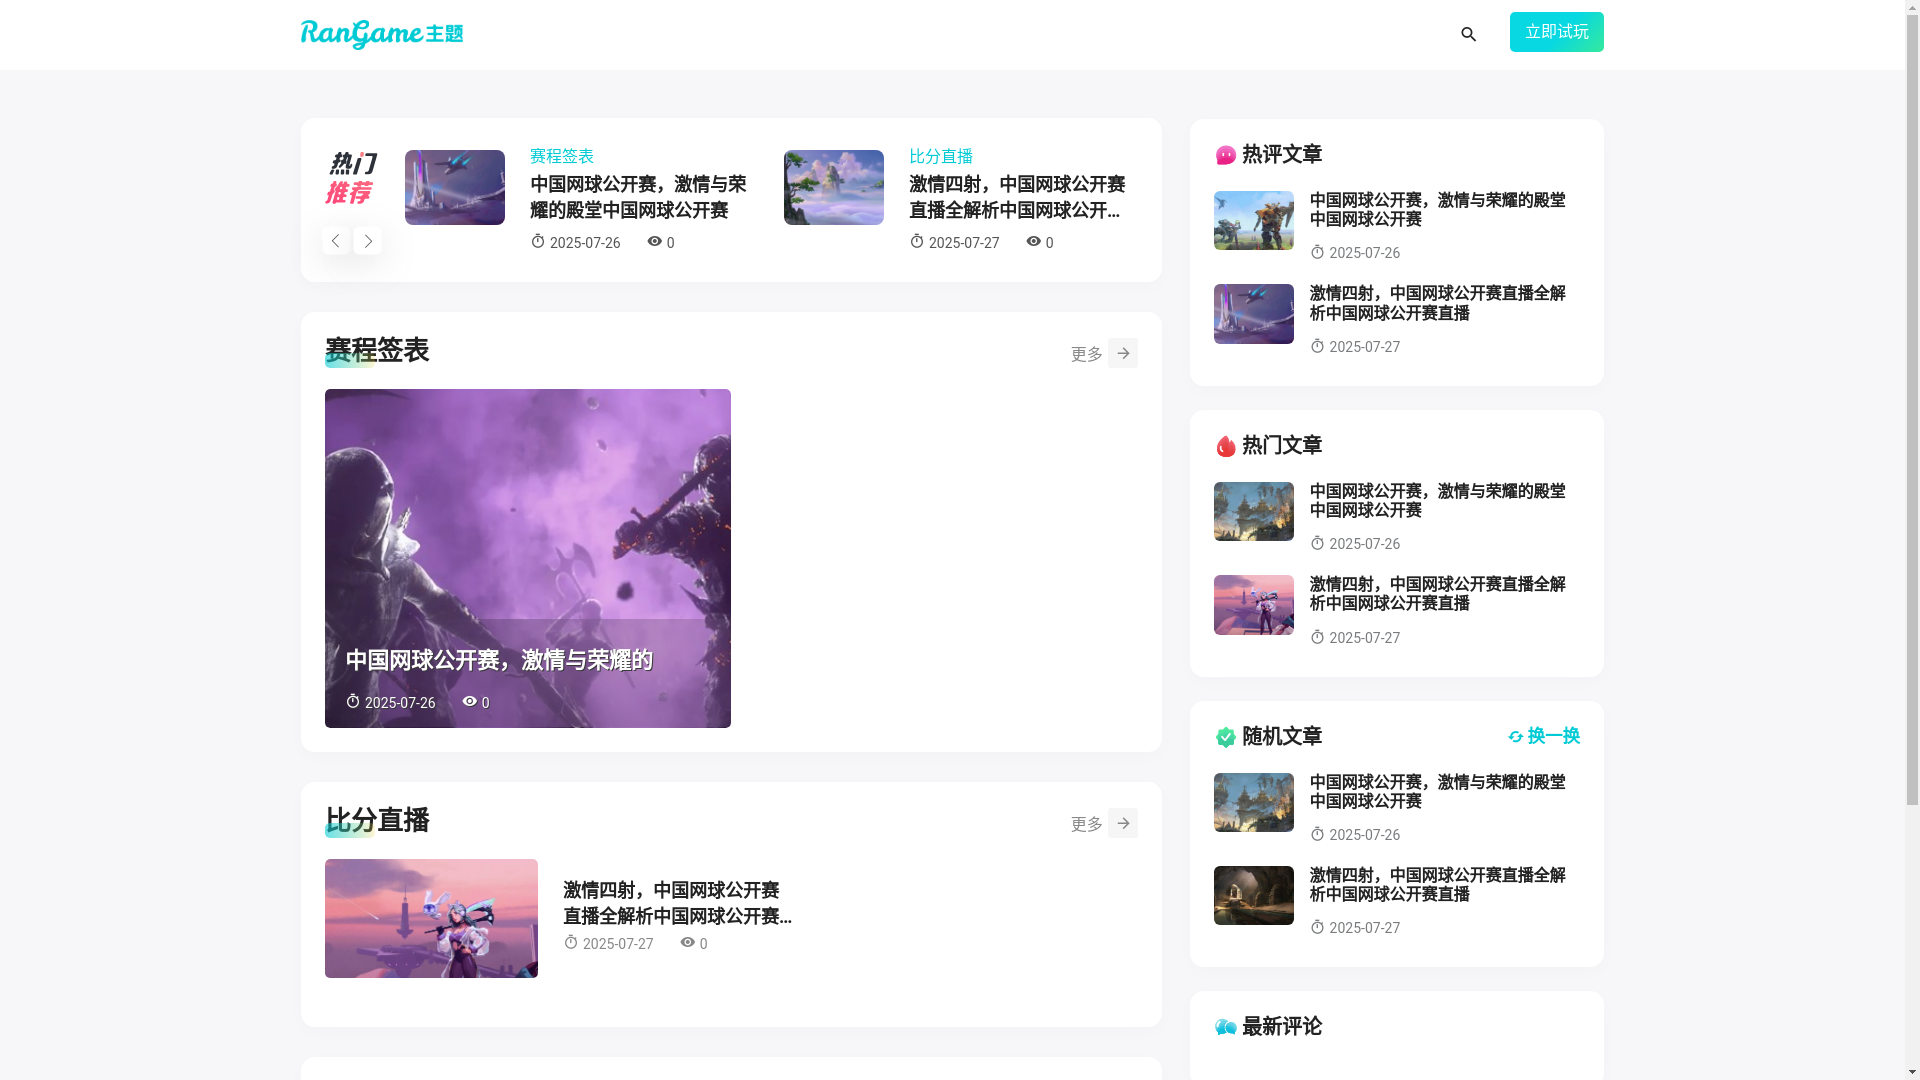The image size is (1920, 1080).
Task: Click first 随机文章 pagoda thumbnail
Action: (x=1253, y=802)
